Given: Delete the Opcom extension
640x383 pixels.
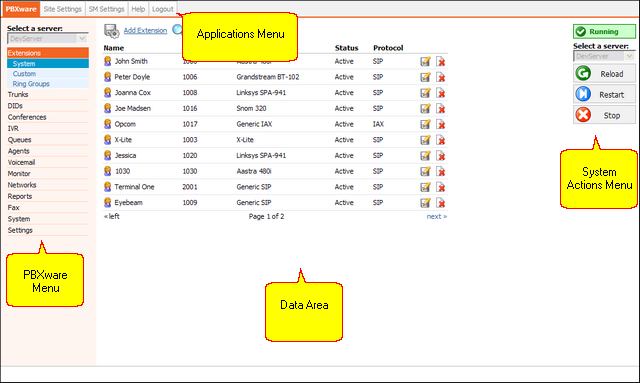Looking at the screenshot, I should click(x=440, y=124).
